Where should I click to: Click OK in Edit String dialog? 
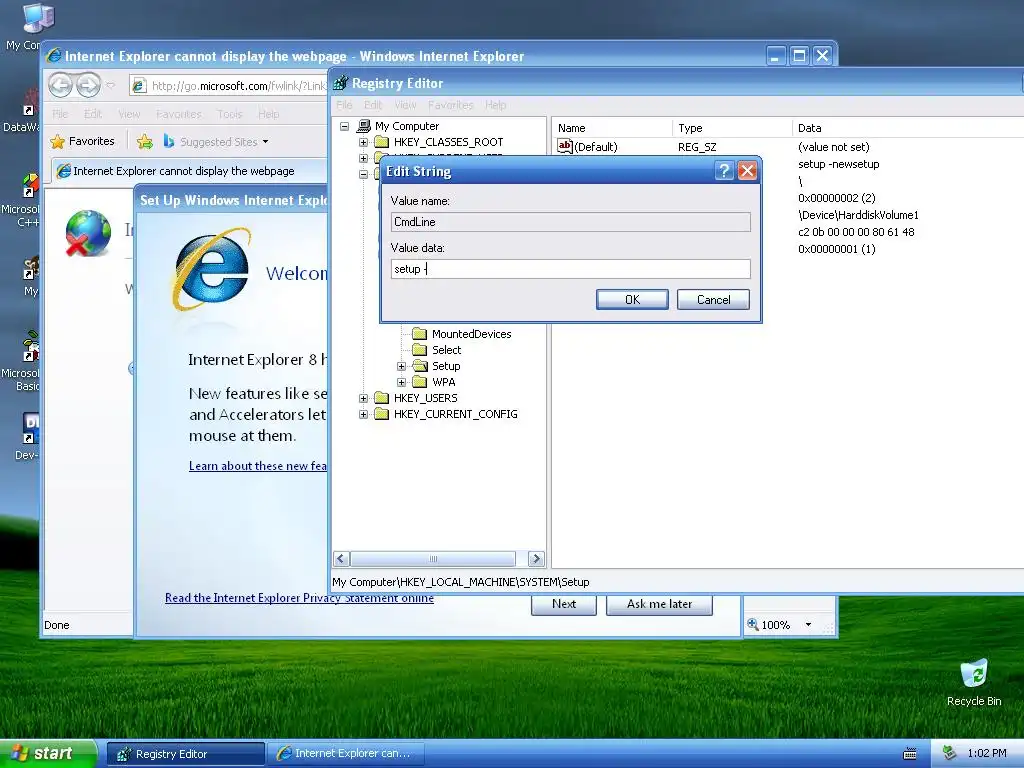(632, 300)
